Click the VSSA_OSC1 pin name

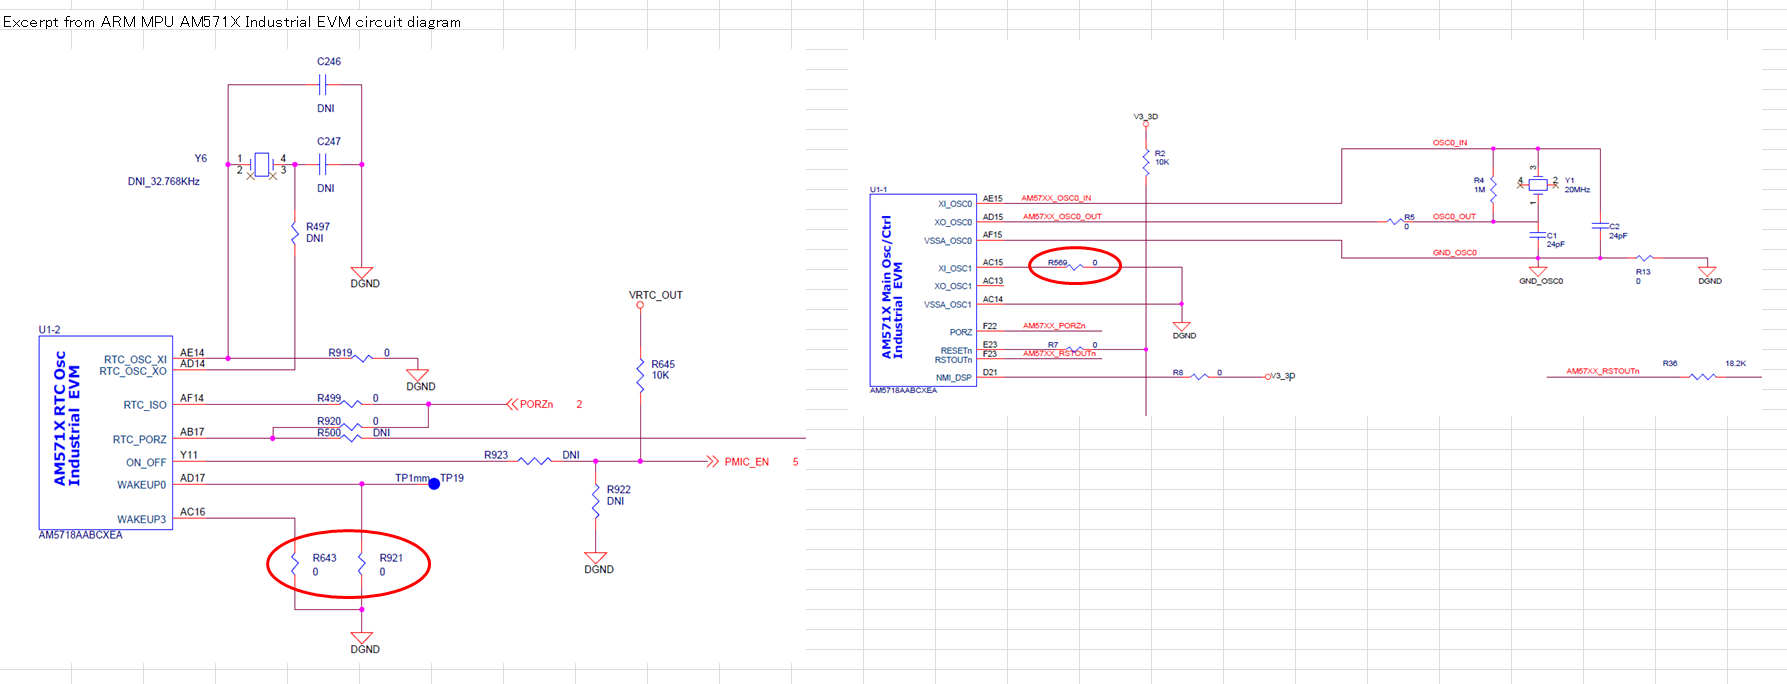tap(948, 304)
